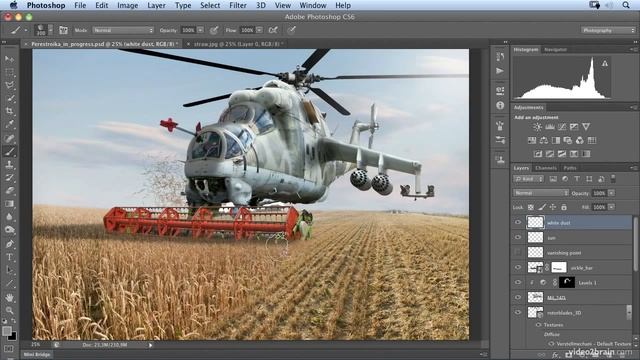The image size is (640, 360).
Task: Switch to the Navigator tab
Action: click(556, 49)
